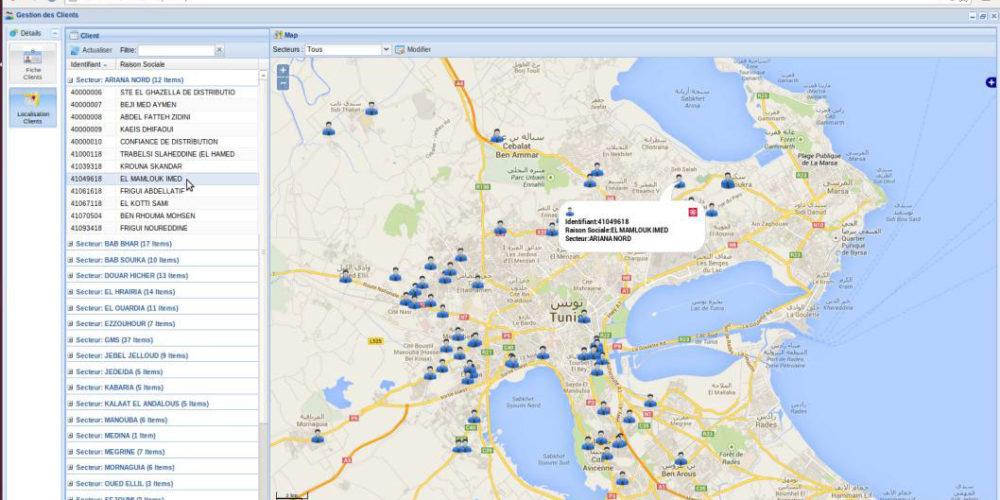Close the client info popup on map
Image resolution: width=1000 pixels, height=500 pixels.
click(691, 211)
